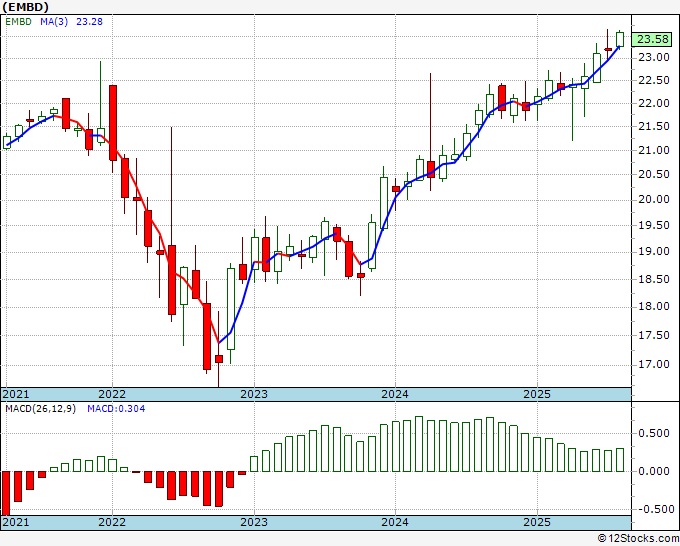This screenshot has height=546, width=680.
Task: Click the EMBD legend label
Action: click(18, 21)
